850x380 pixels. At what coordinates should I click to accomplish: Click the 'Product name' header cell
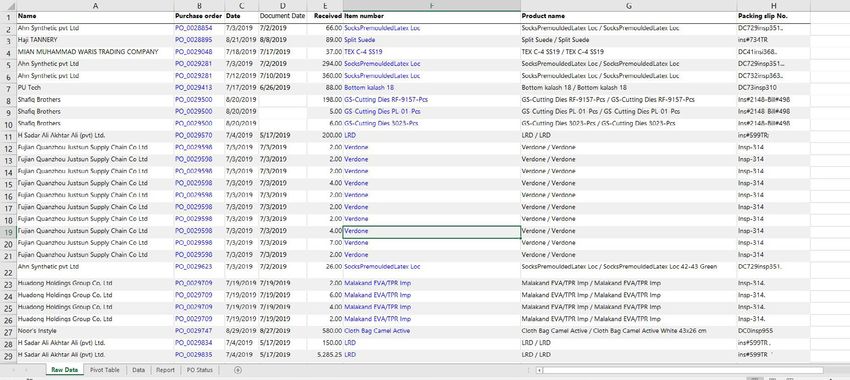(x=629, y=16)
